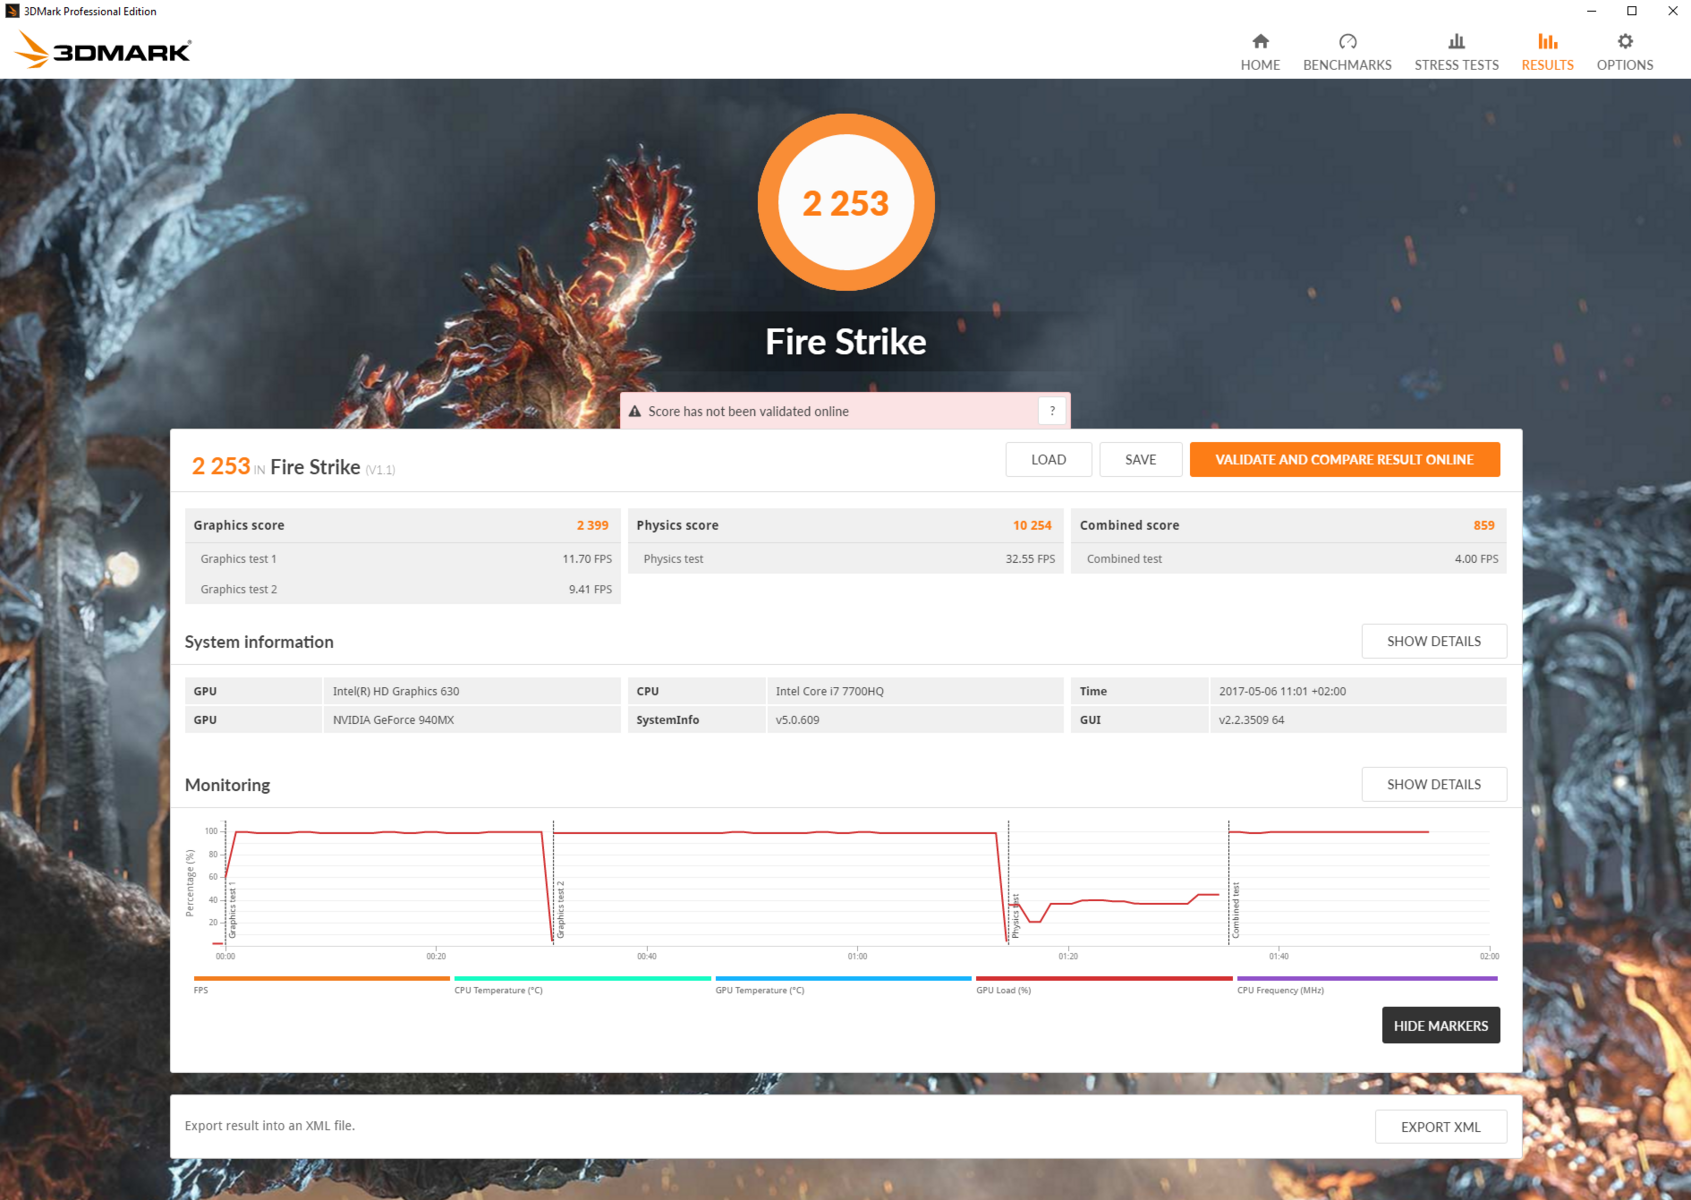Click Graphics test 1 11.70 FPS value
The width and height of the screenshot is (1691, 1200).
[x=587, y=559]
